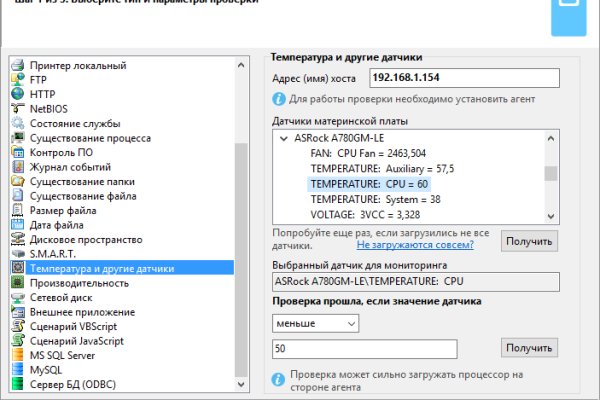600x400 pixels.
Task: Choose the MS SQL Server icon
Action: (17, 355)
